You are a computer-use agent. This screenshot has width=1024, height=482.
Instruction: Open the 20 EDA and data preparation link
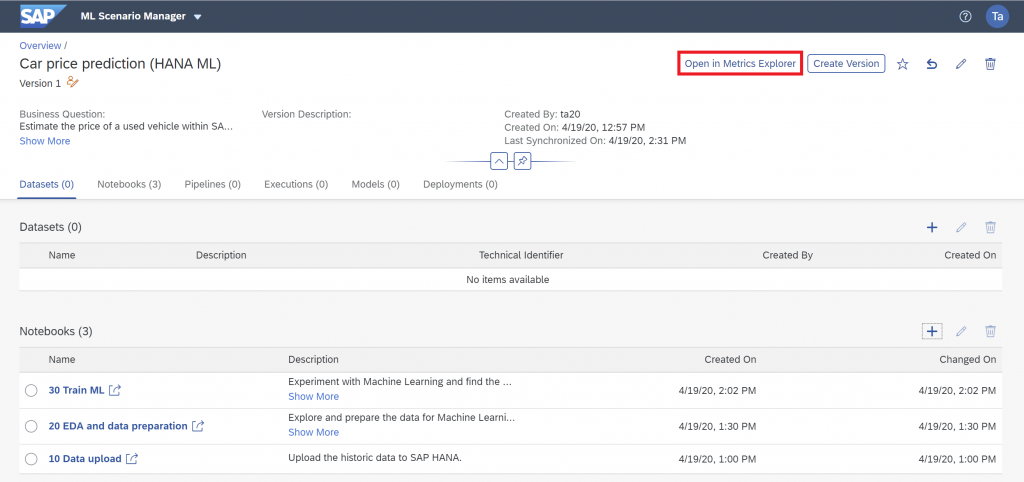[118, 426]
